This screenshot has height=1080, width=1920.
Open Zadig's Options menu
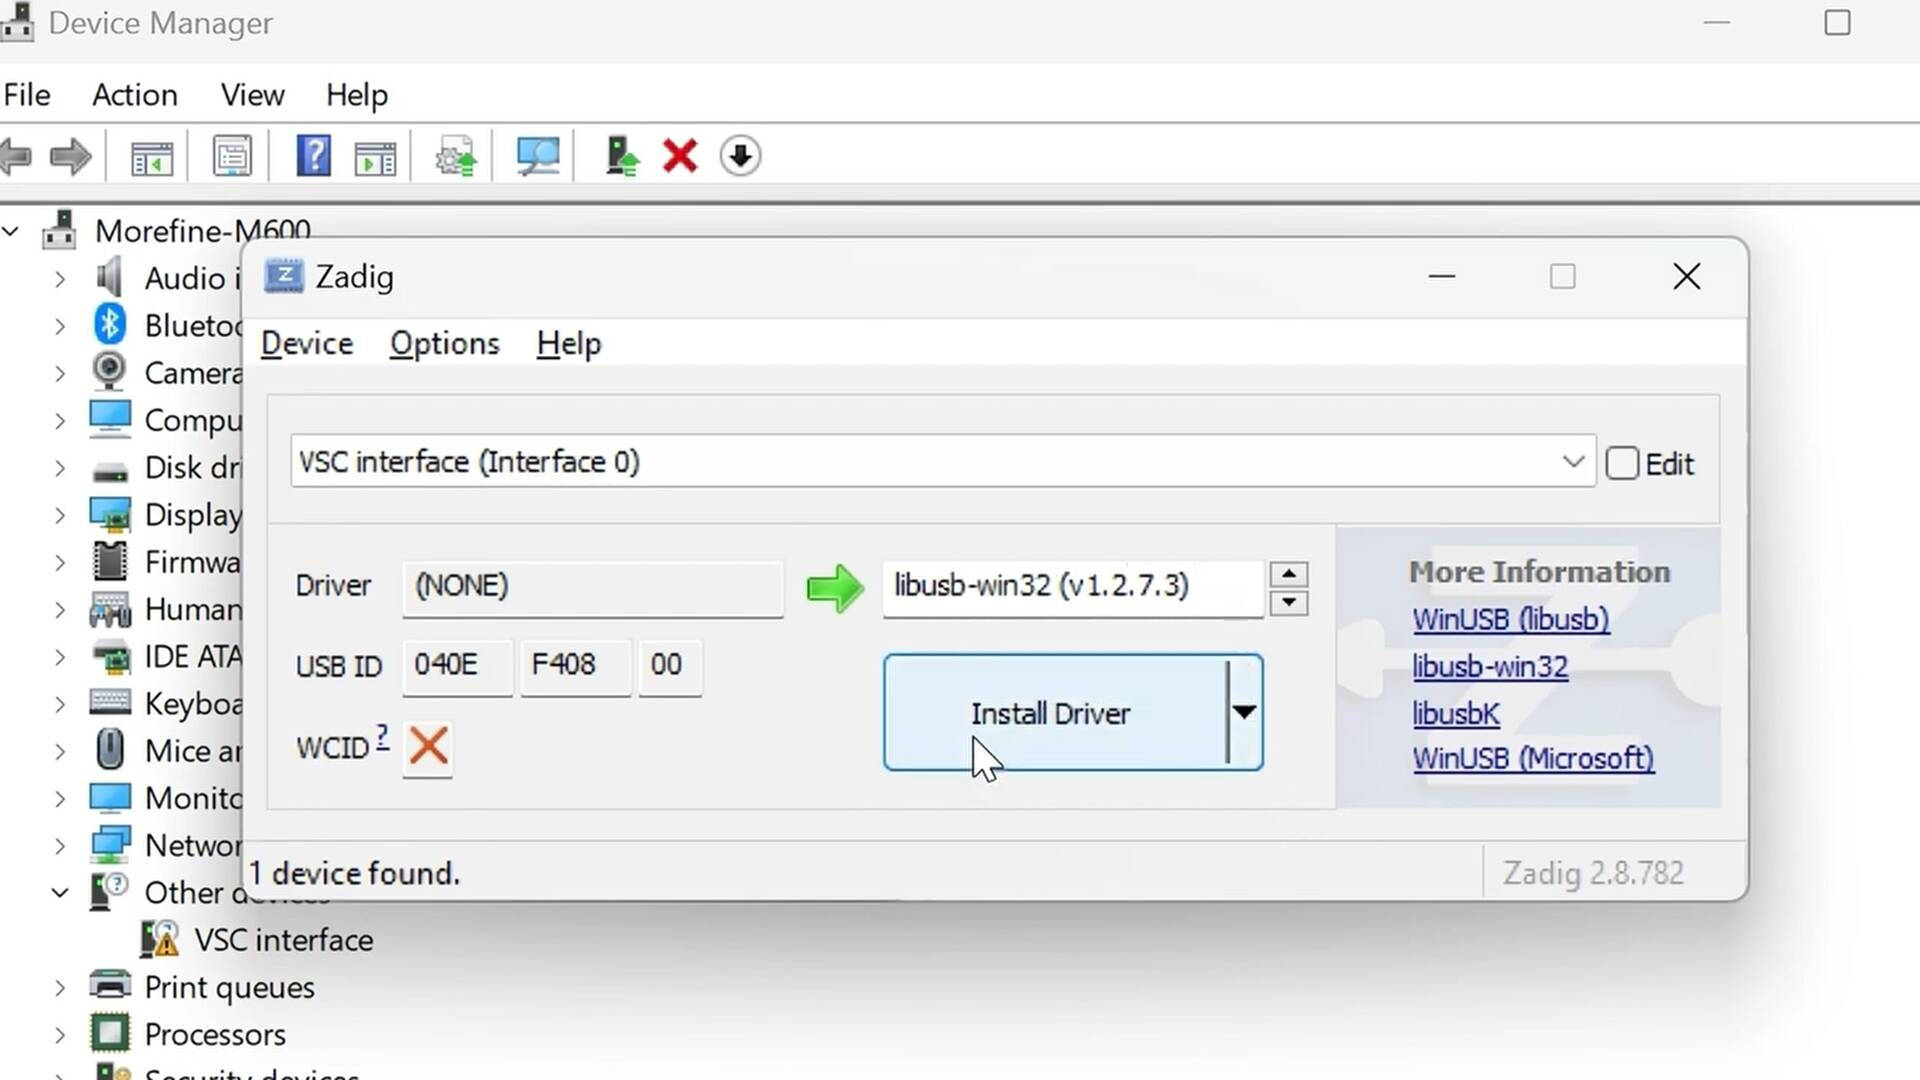444,344
